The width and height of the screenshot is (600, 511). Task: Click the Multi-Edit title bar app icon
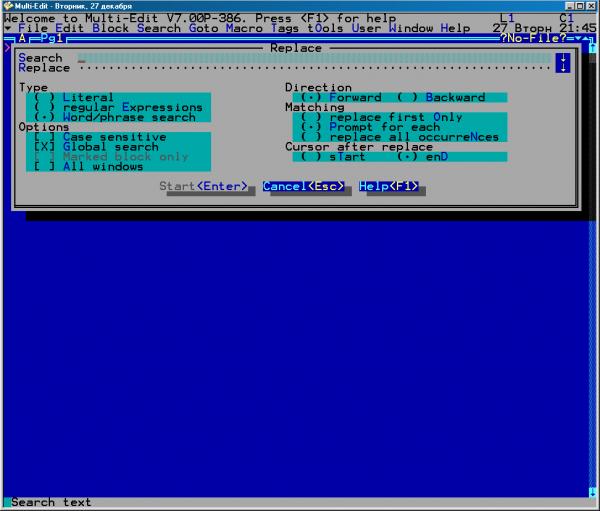tap(8, 6)
